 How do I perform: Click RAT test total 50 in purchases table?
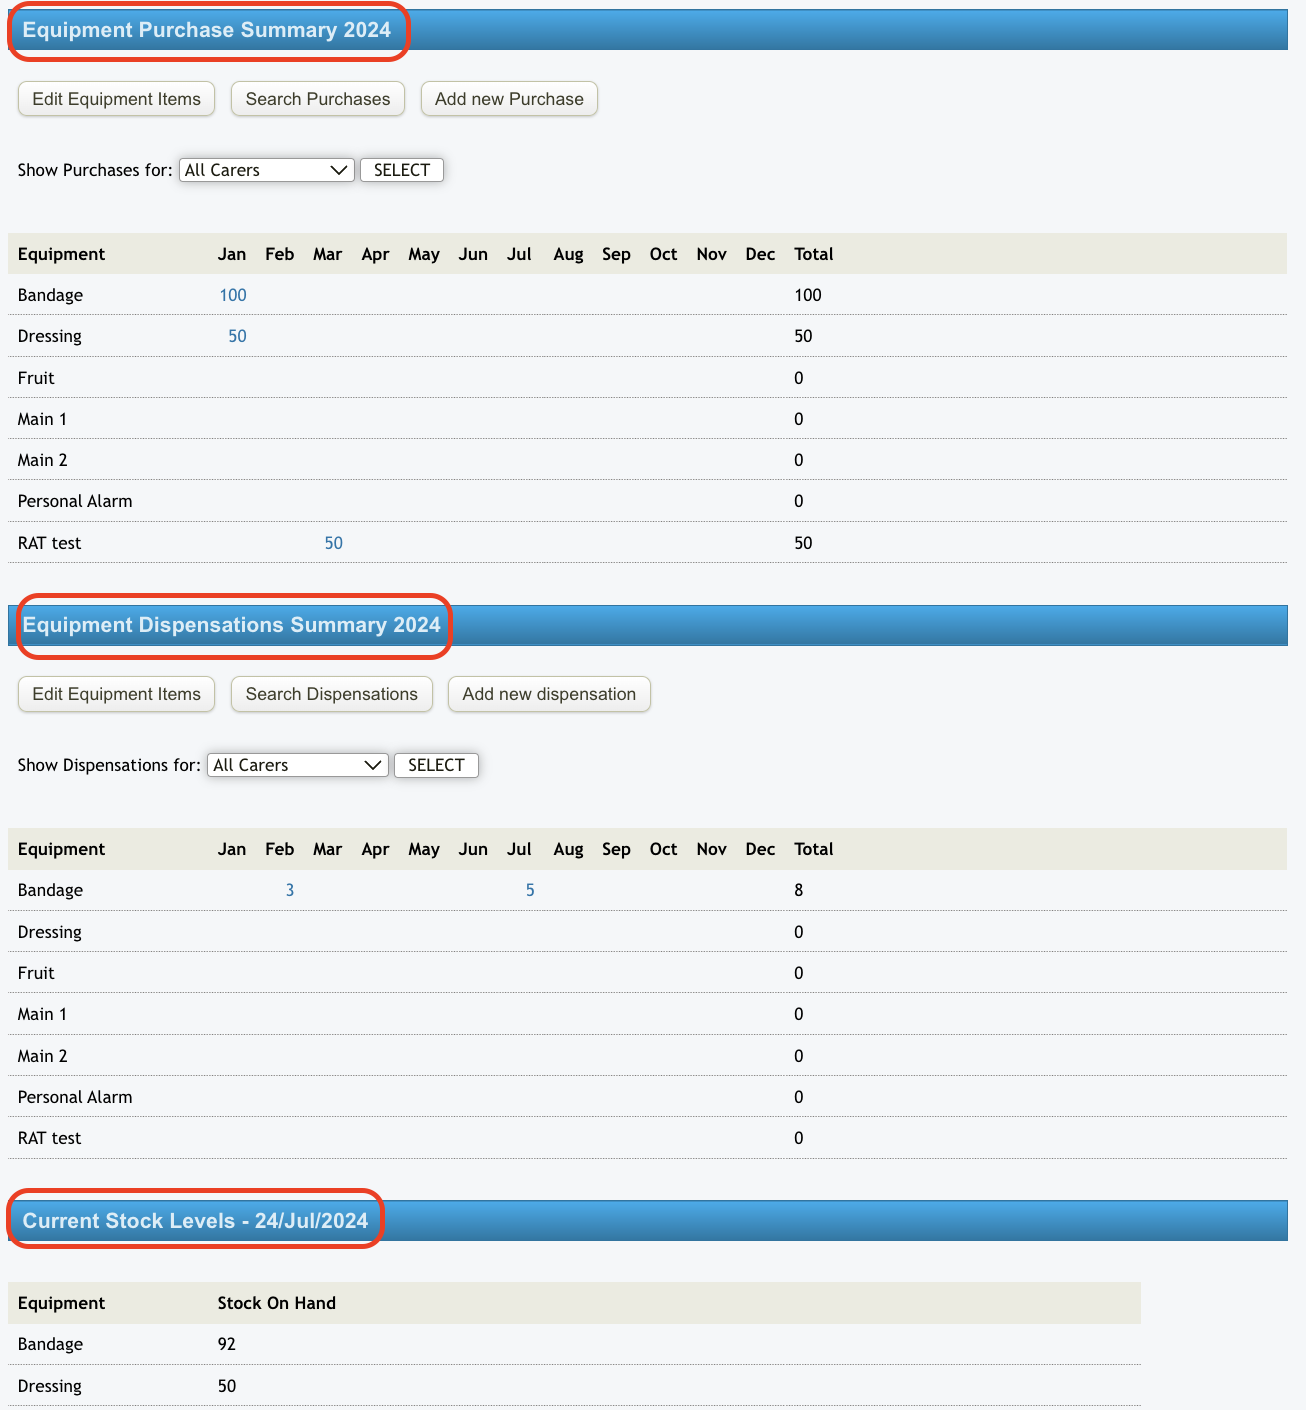coord(803,543)
